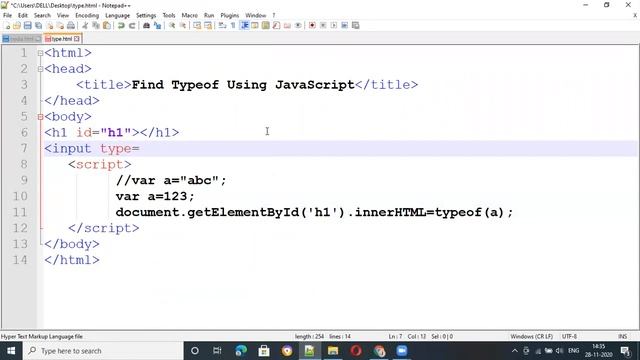Click line 7 '<input type=' code

[x=92, y=149]
